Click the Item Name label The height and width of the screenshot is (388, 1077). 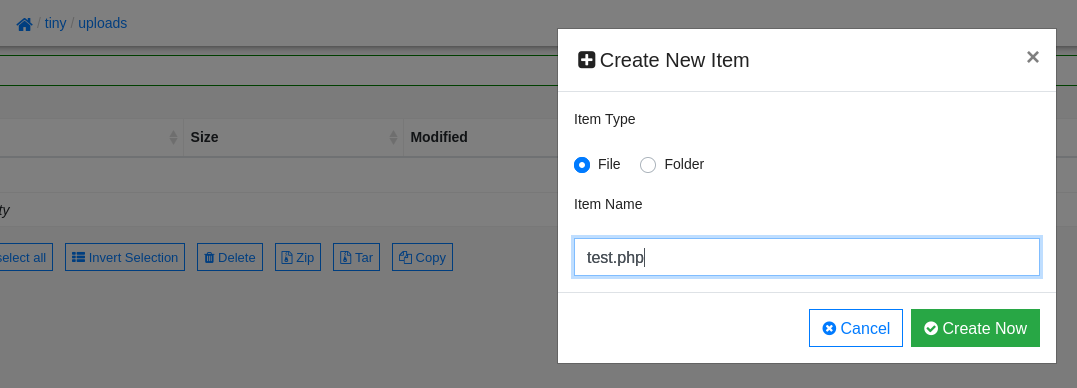pos(608,205)
